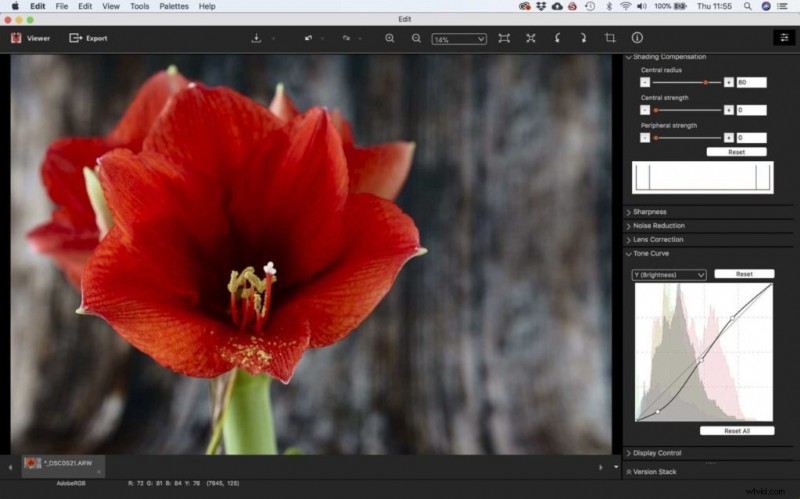Click the Central radius slider handle
The height and width of the screenshot is (499, 800).
coord(705,82)
